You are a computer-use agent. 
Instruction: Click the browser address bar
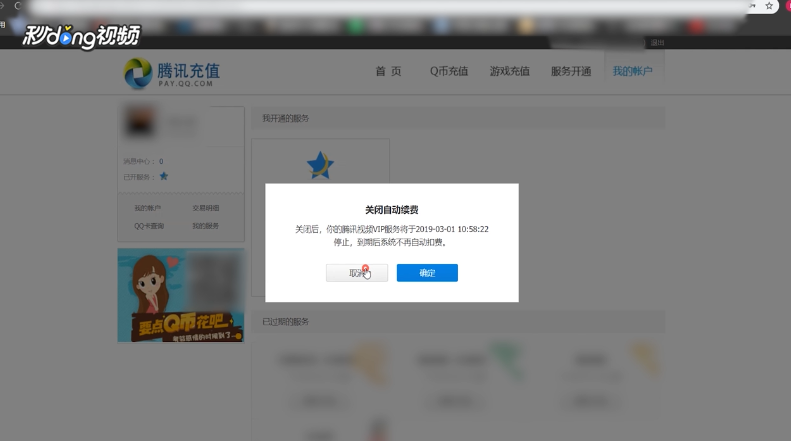pos(386,7)
